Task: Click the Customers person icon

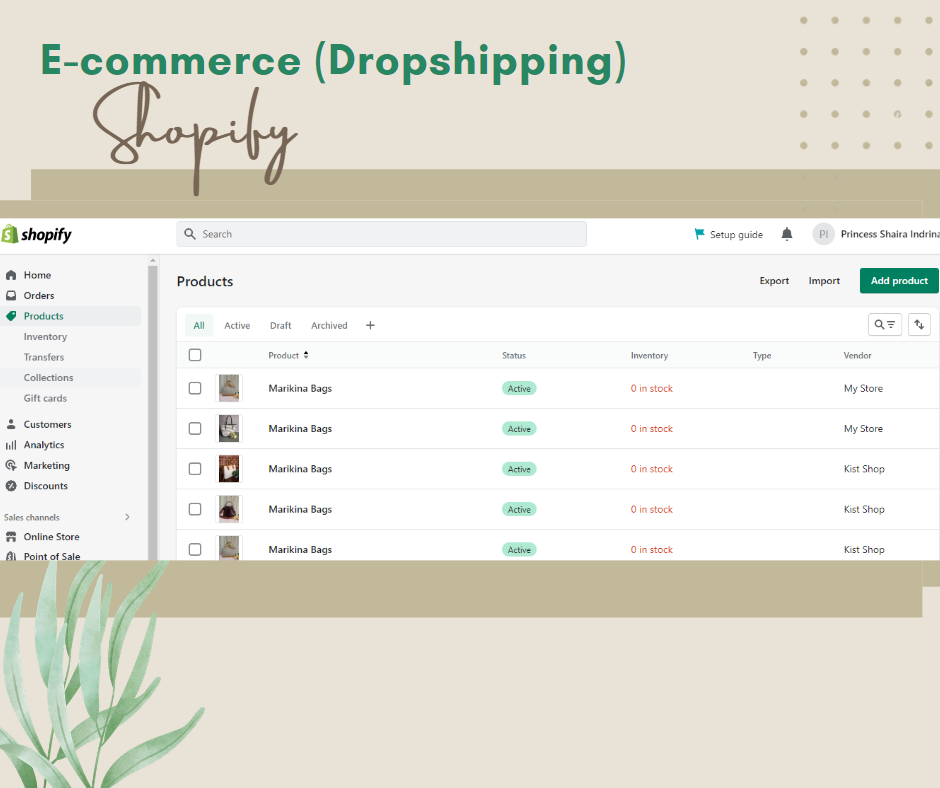Action: pyautogui.click(x=11, y=425)
